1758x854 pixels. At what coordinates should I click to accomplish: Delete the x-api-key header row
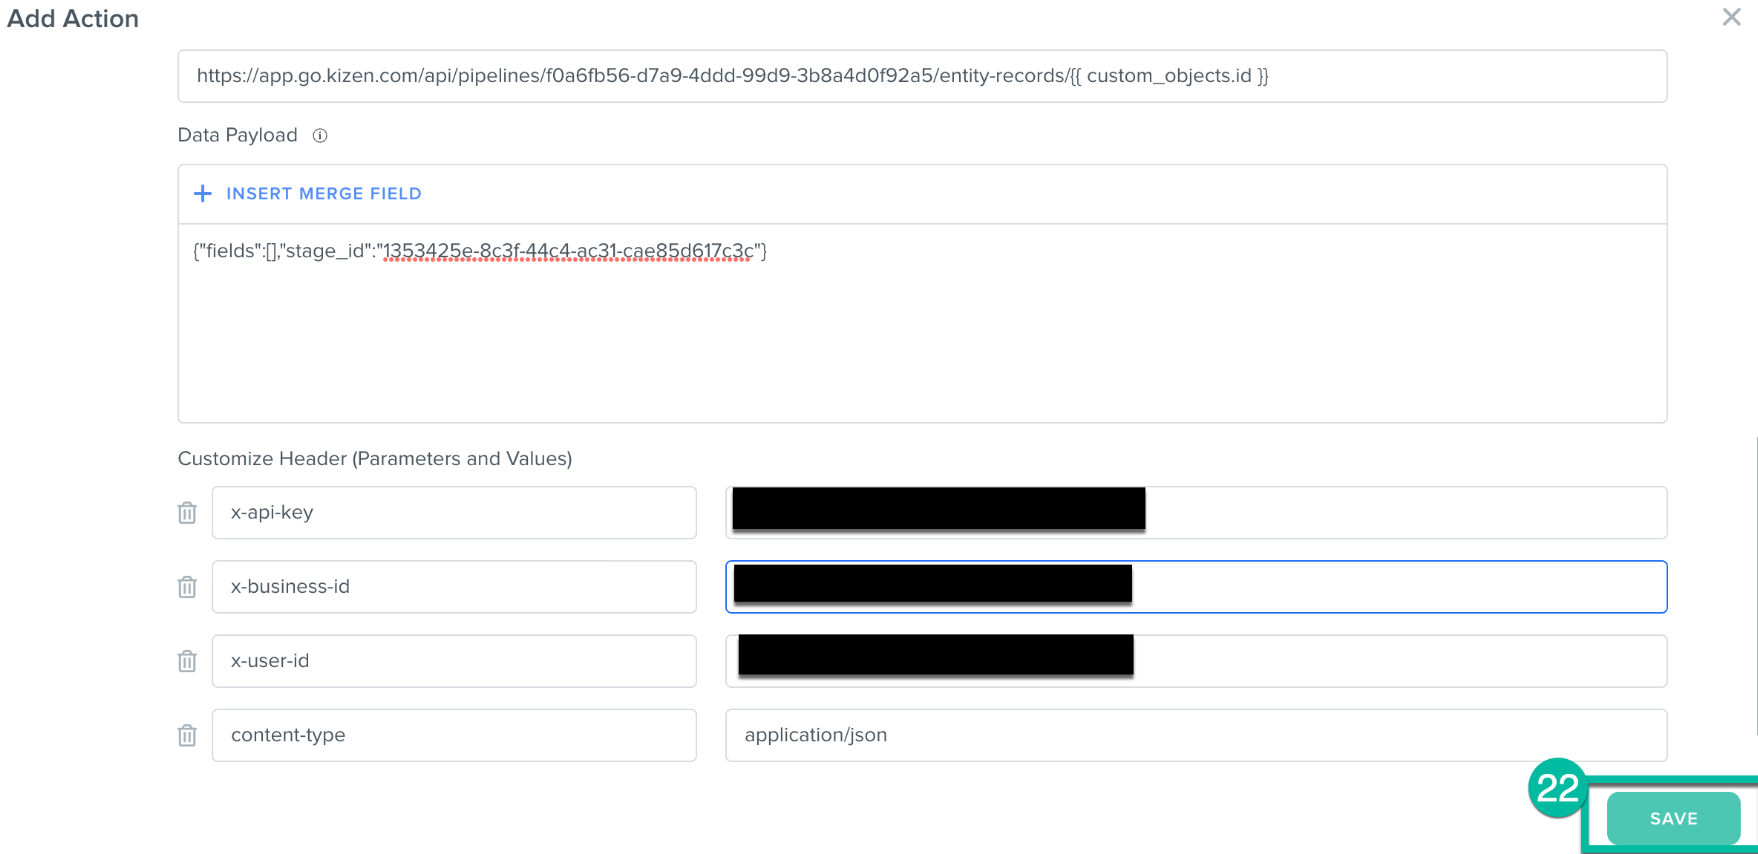[x=187, y=513]
